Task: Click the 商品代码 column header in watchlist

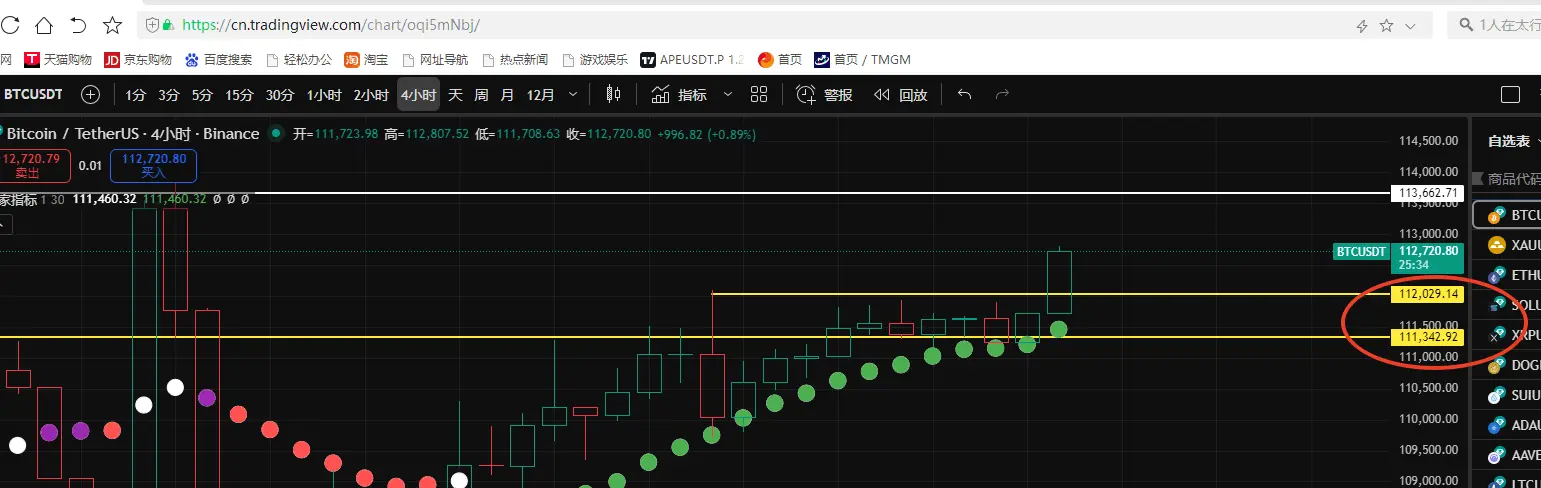Action: coord(1513,179)
